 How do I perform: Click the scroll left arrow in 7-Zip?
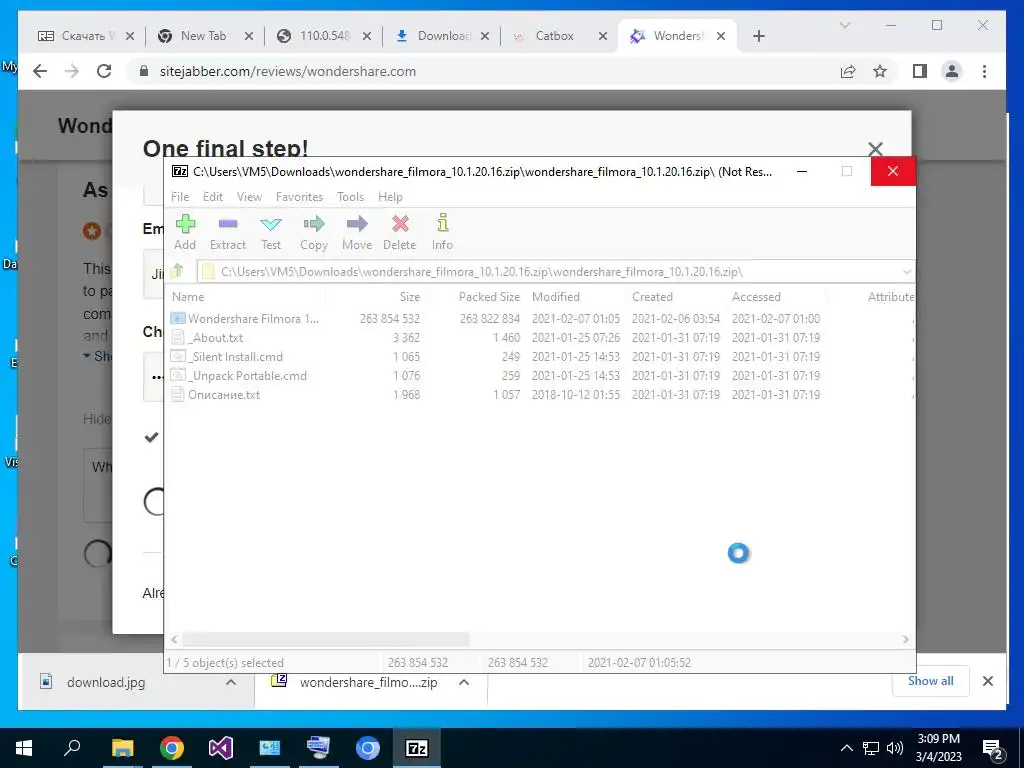pos(174,639)
